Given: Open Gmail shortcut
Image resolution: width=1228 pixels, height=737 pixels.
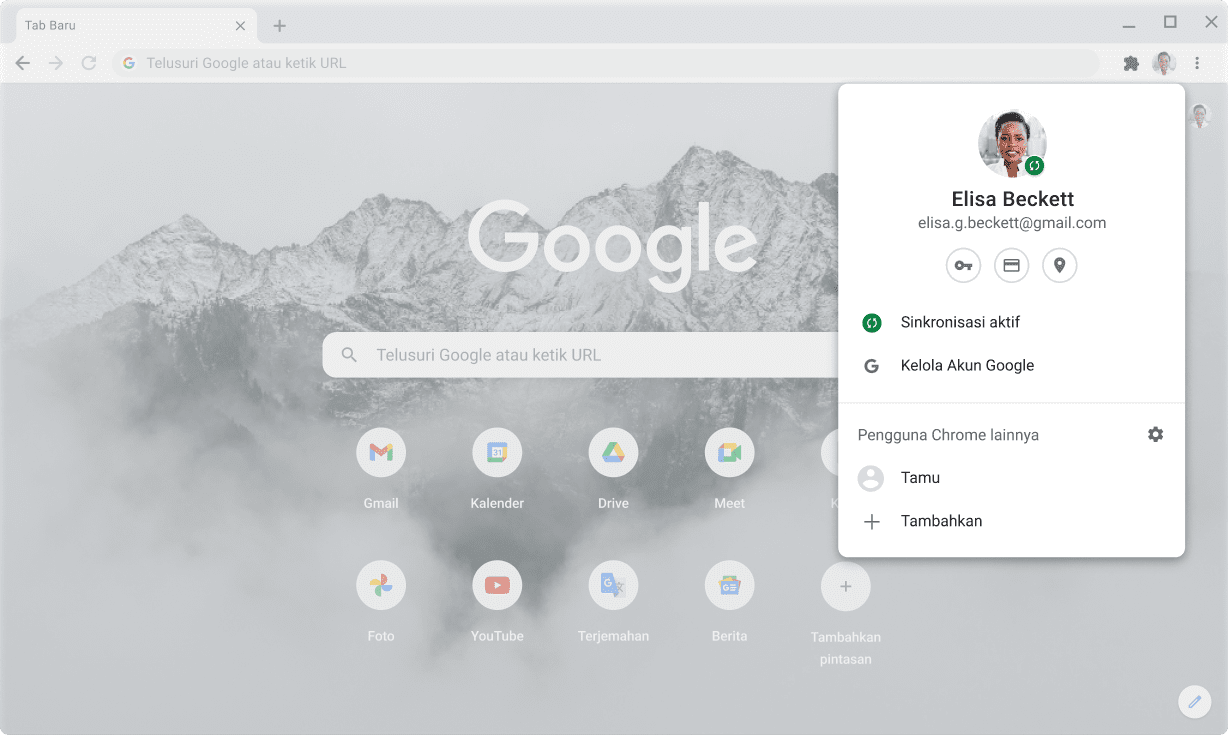Looking at the screenshot, I should click(381, 453).
